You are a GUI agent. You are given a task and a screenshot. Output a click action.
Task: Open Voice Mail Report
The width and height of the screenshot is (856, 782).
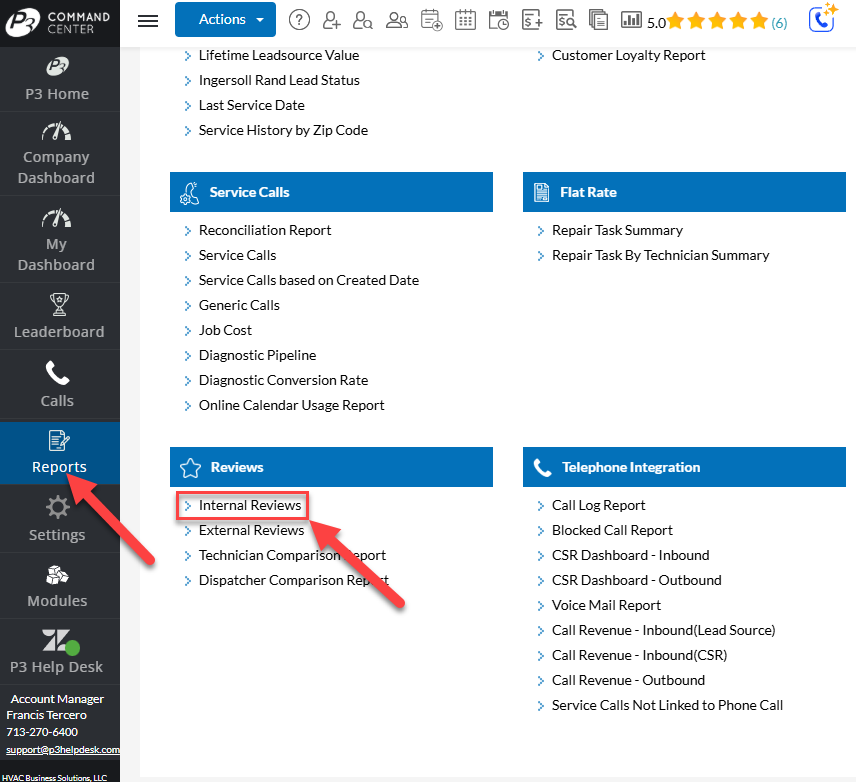[x=606, y=606]
